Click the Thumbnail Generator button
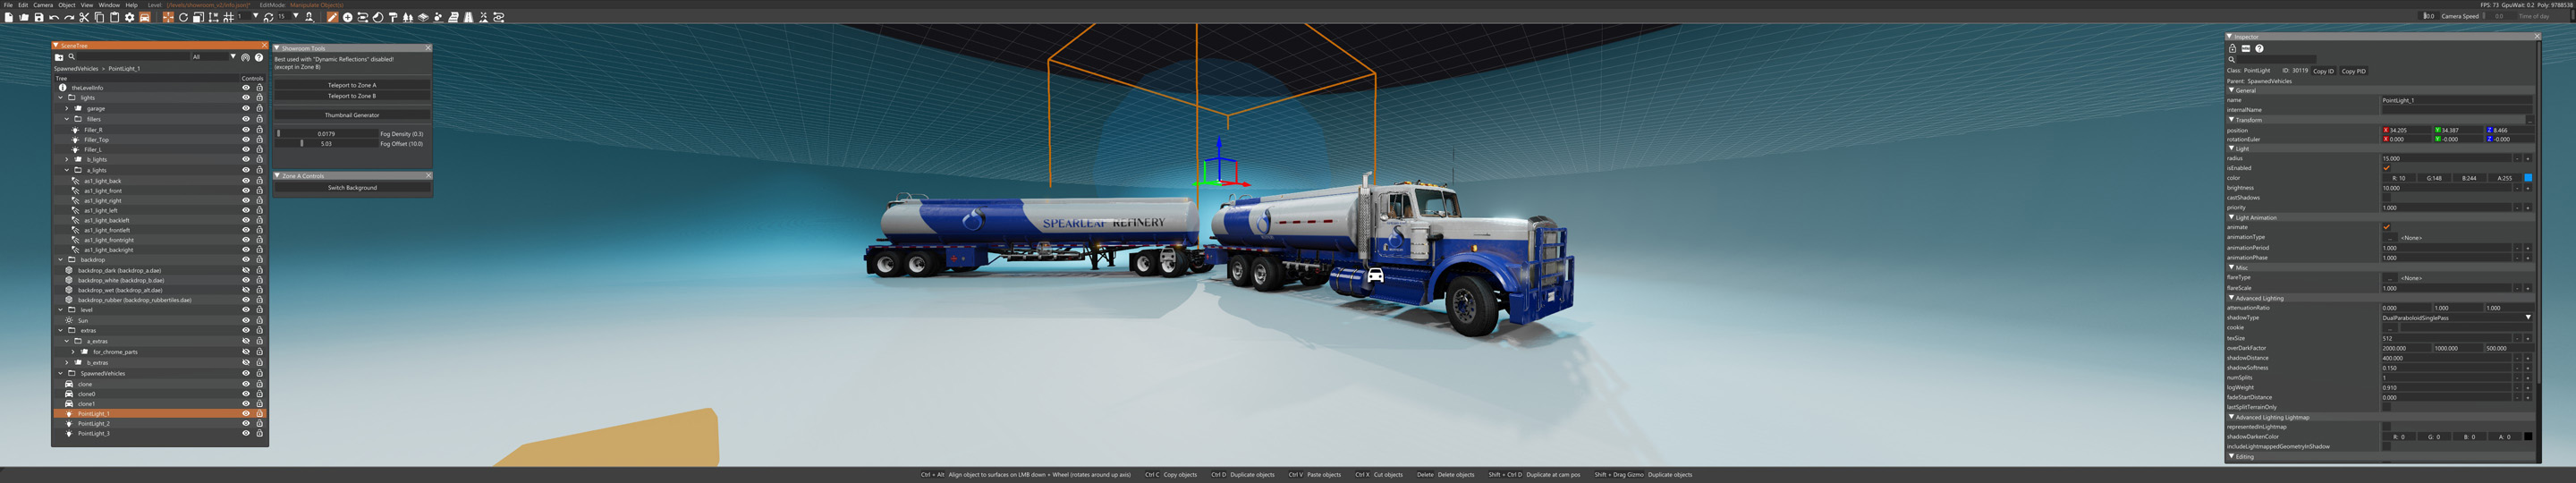The width and height of the screenshot is (2576, 483). coord(352,115)
